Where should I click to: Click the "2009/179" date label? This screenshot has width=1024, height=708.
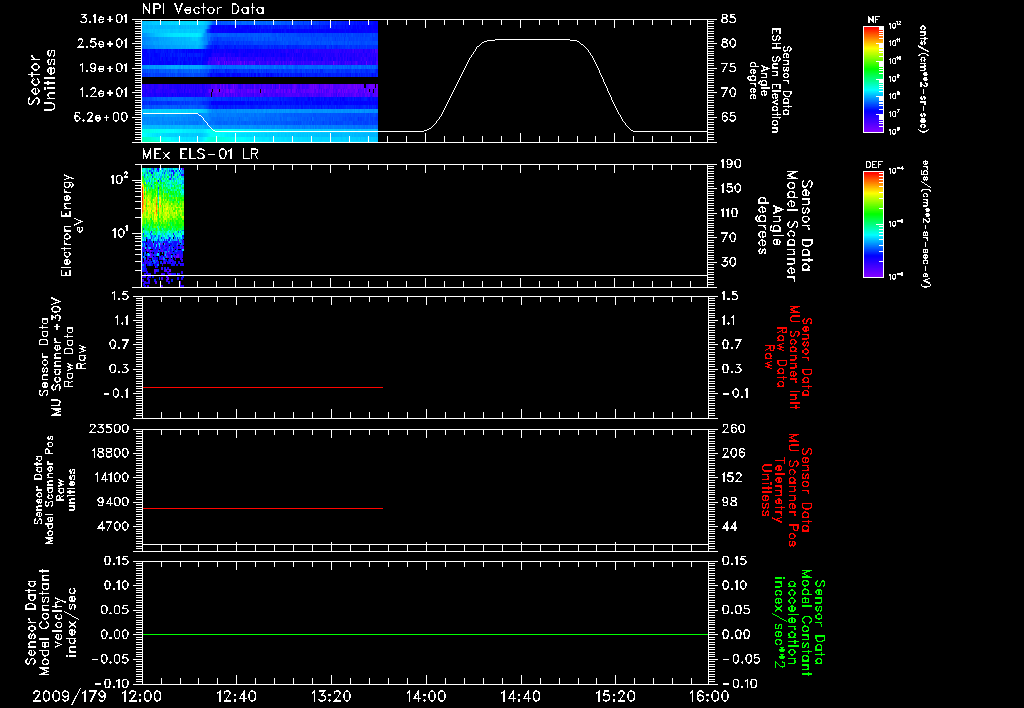[69, 696]
